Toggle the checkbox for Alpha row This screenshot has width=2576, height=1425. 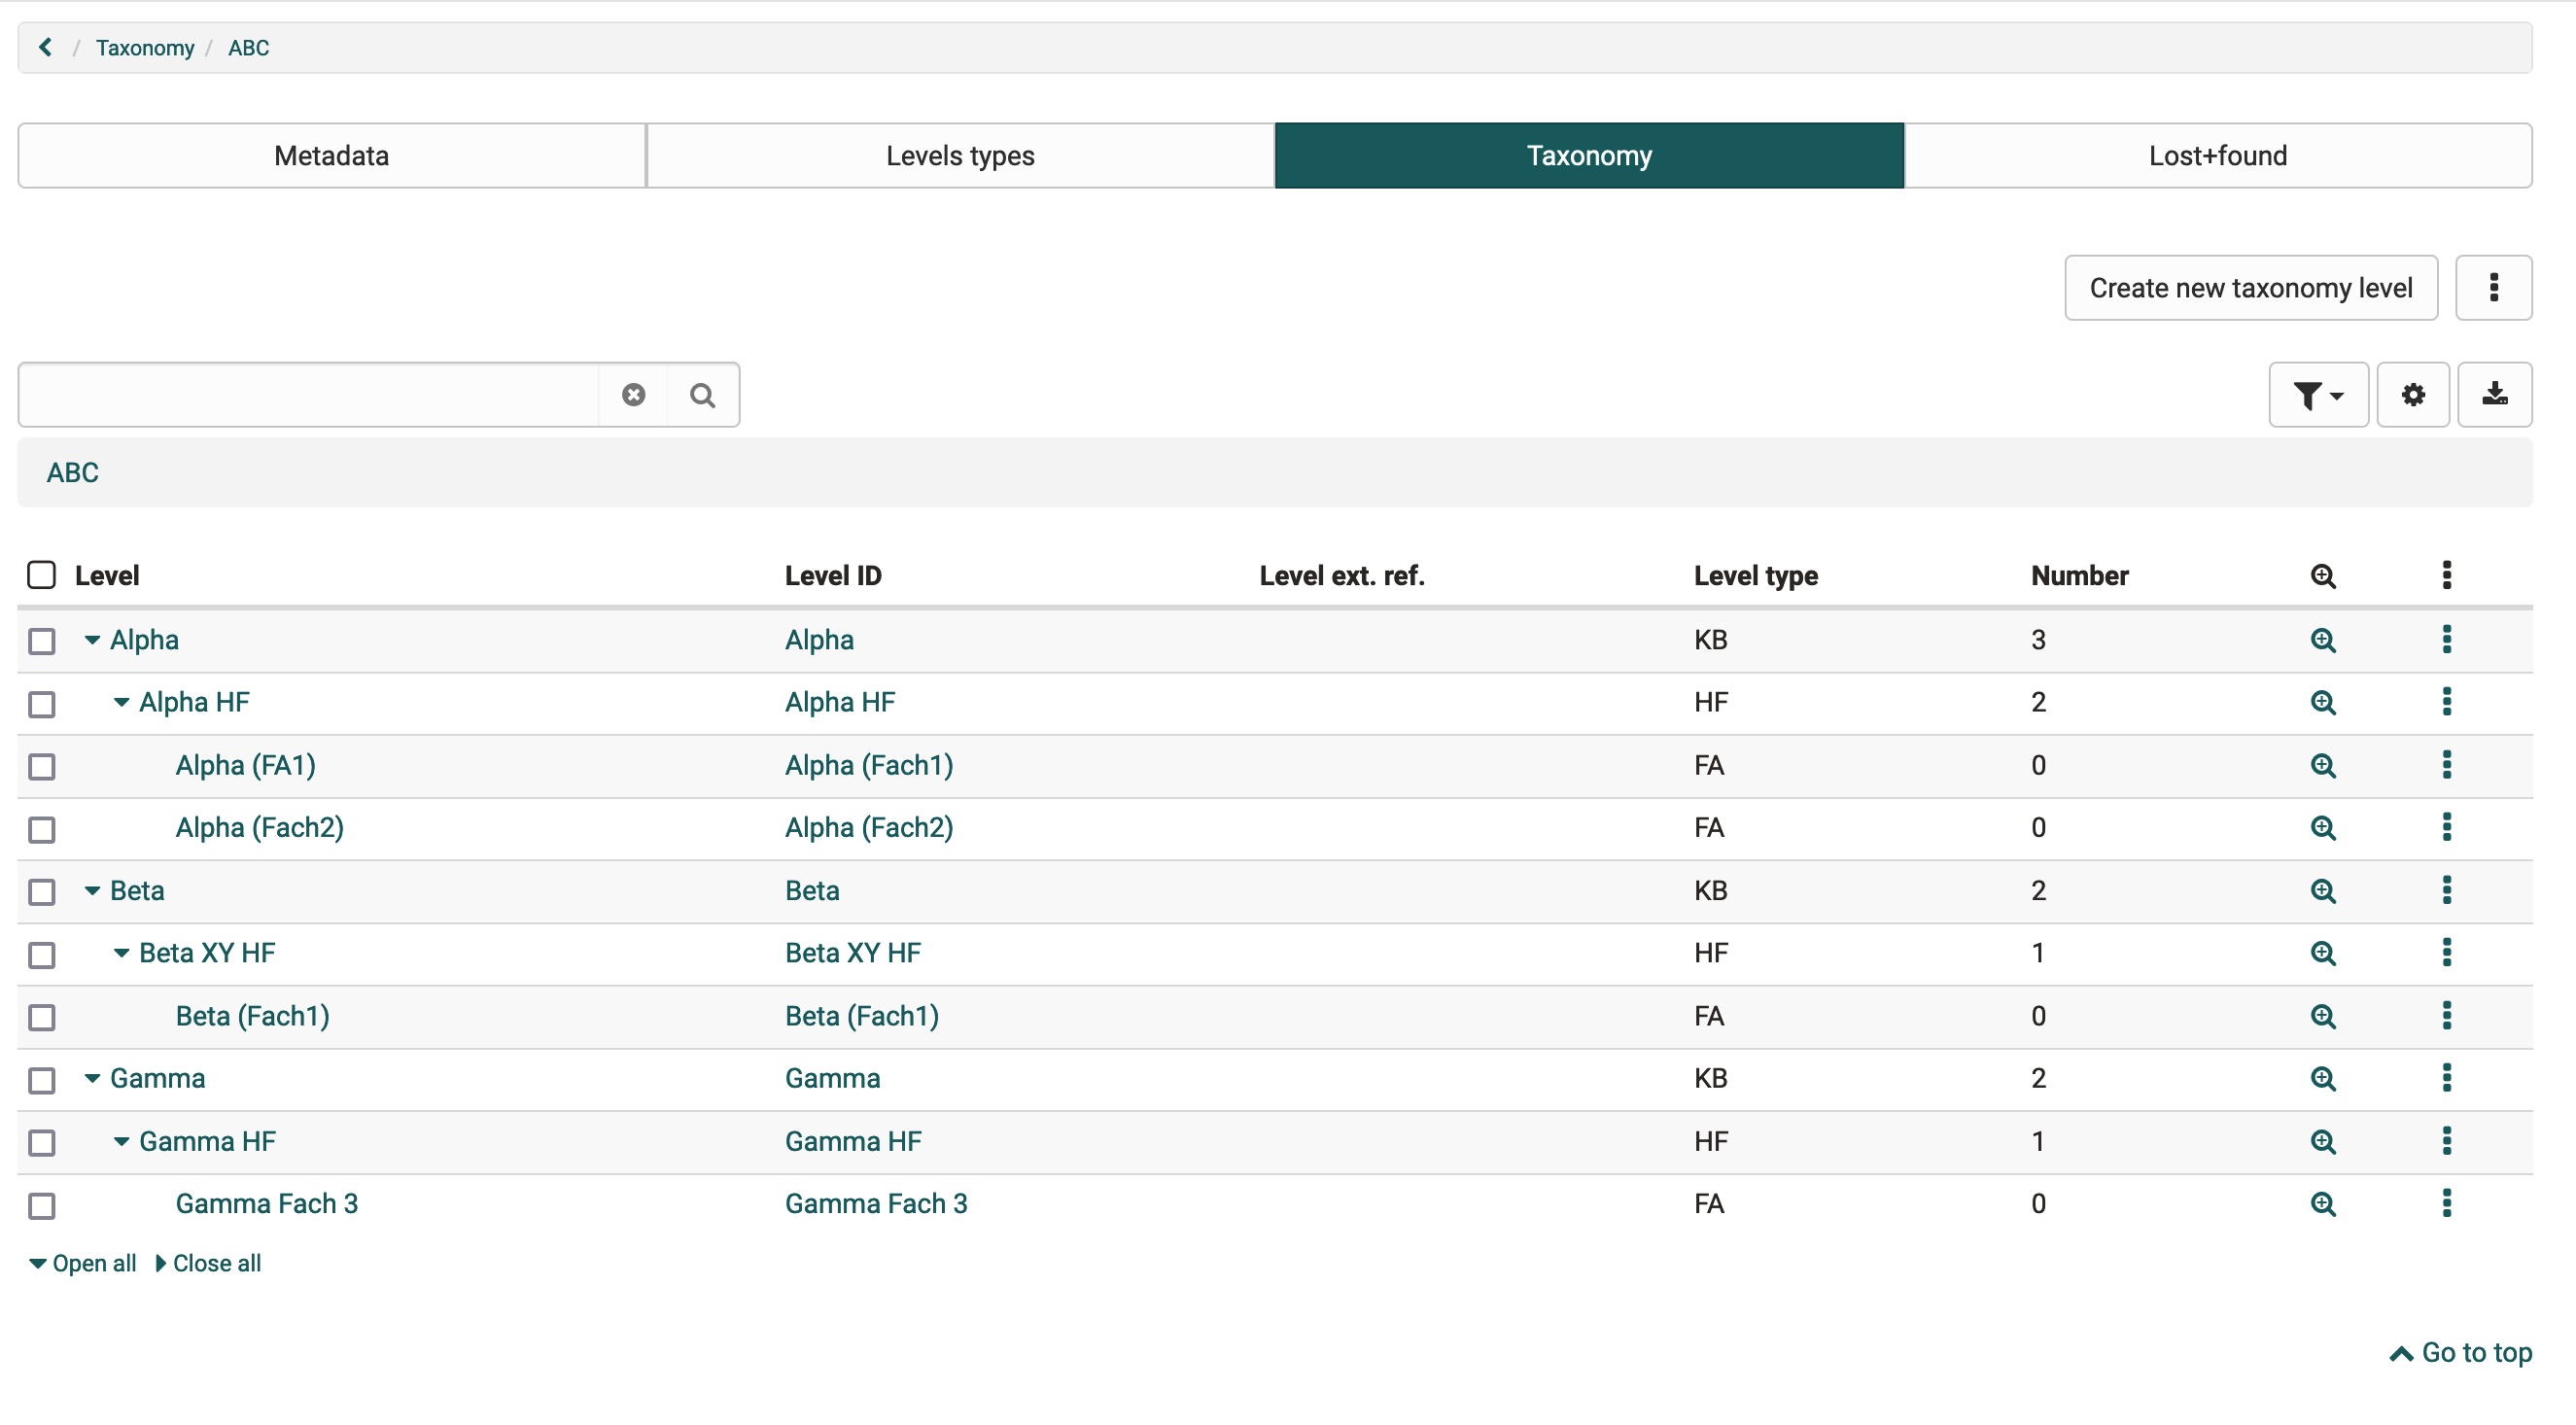coord(44,641)
